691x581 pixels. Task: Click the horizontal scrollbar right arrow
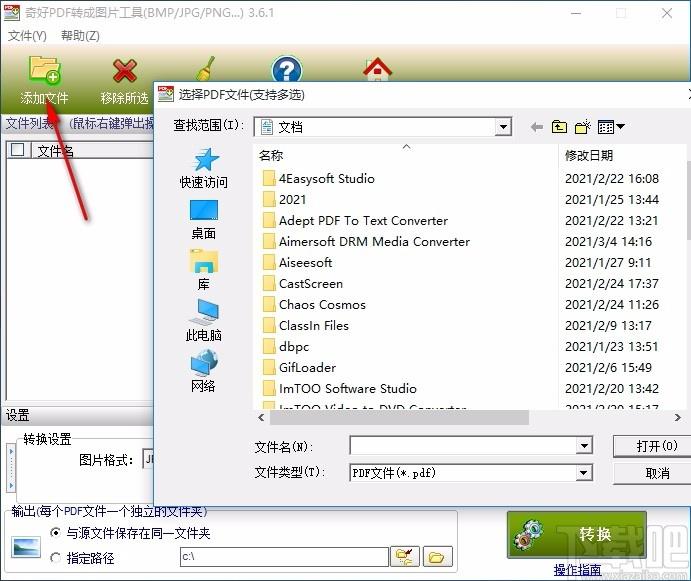(x=678, y=417)
